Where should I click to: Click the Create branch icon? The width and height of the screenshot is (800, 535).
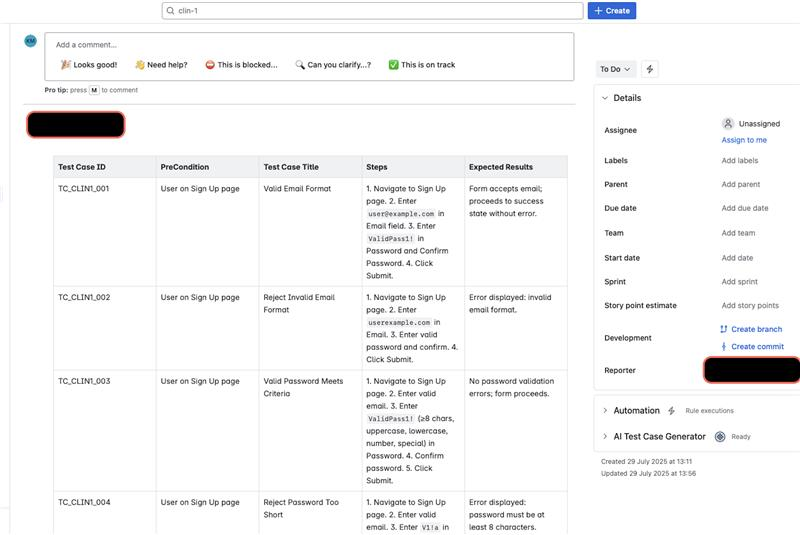pyautogui.click(x=724, y=329)
